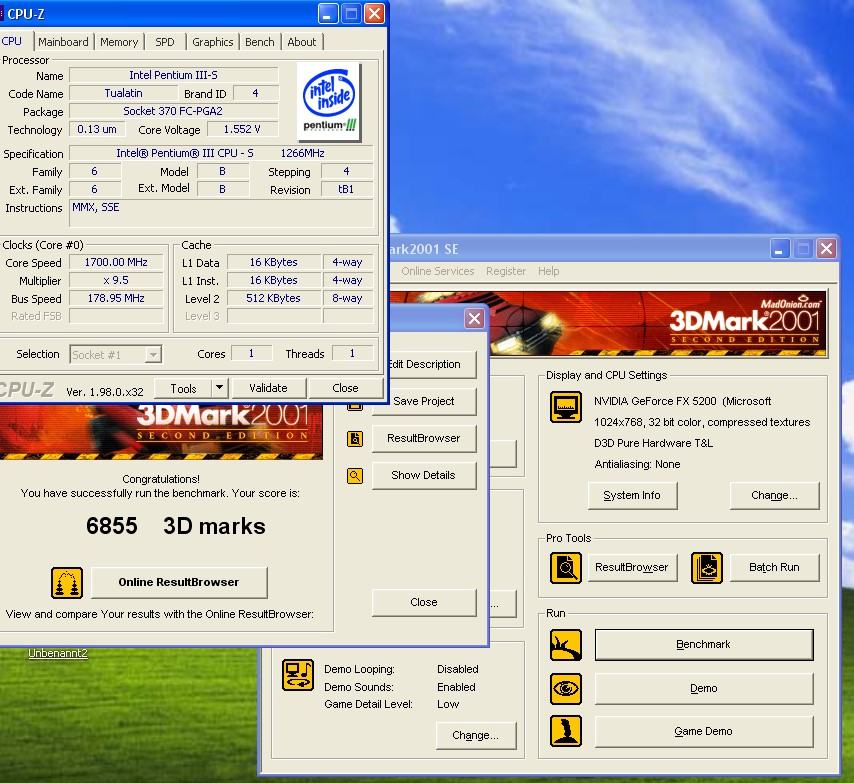Open the Online ResultBrowser button

pos(179,582)
